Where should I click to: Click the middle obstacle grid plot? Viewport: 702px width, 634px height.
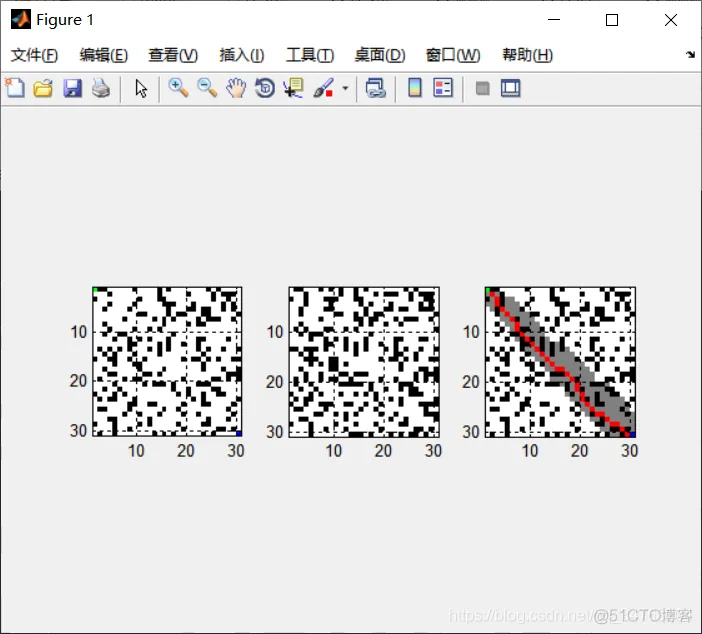tap(364, 362)
